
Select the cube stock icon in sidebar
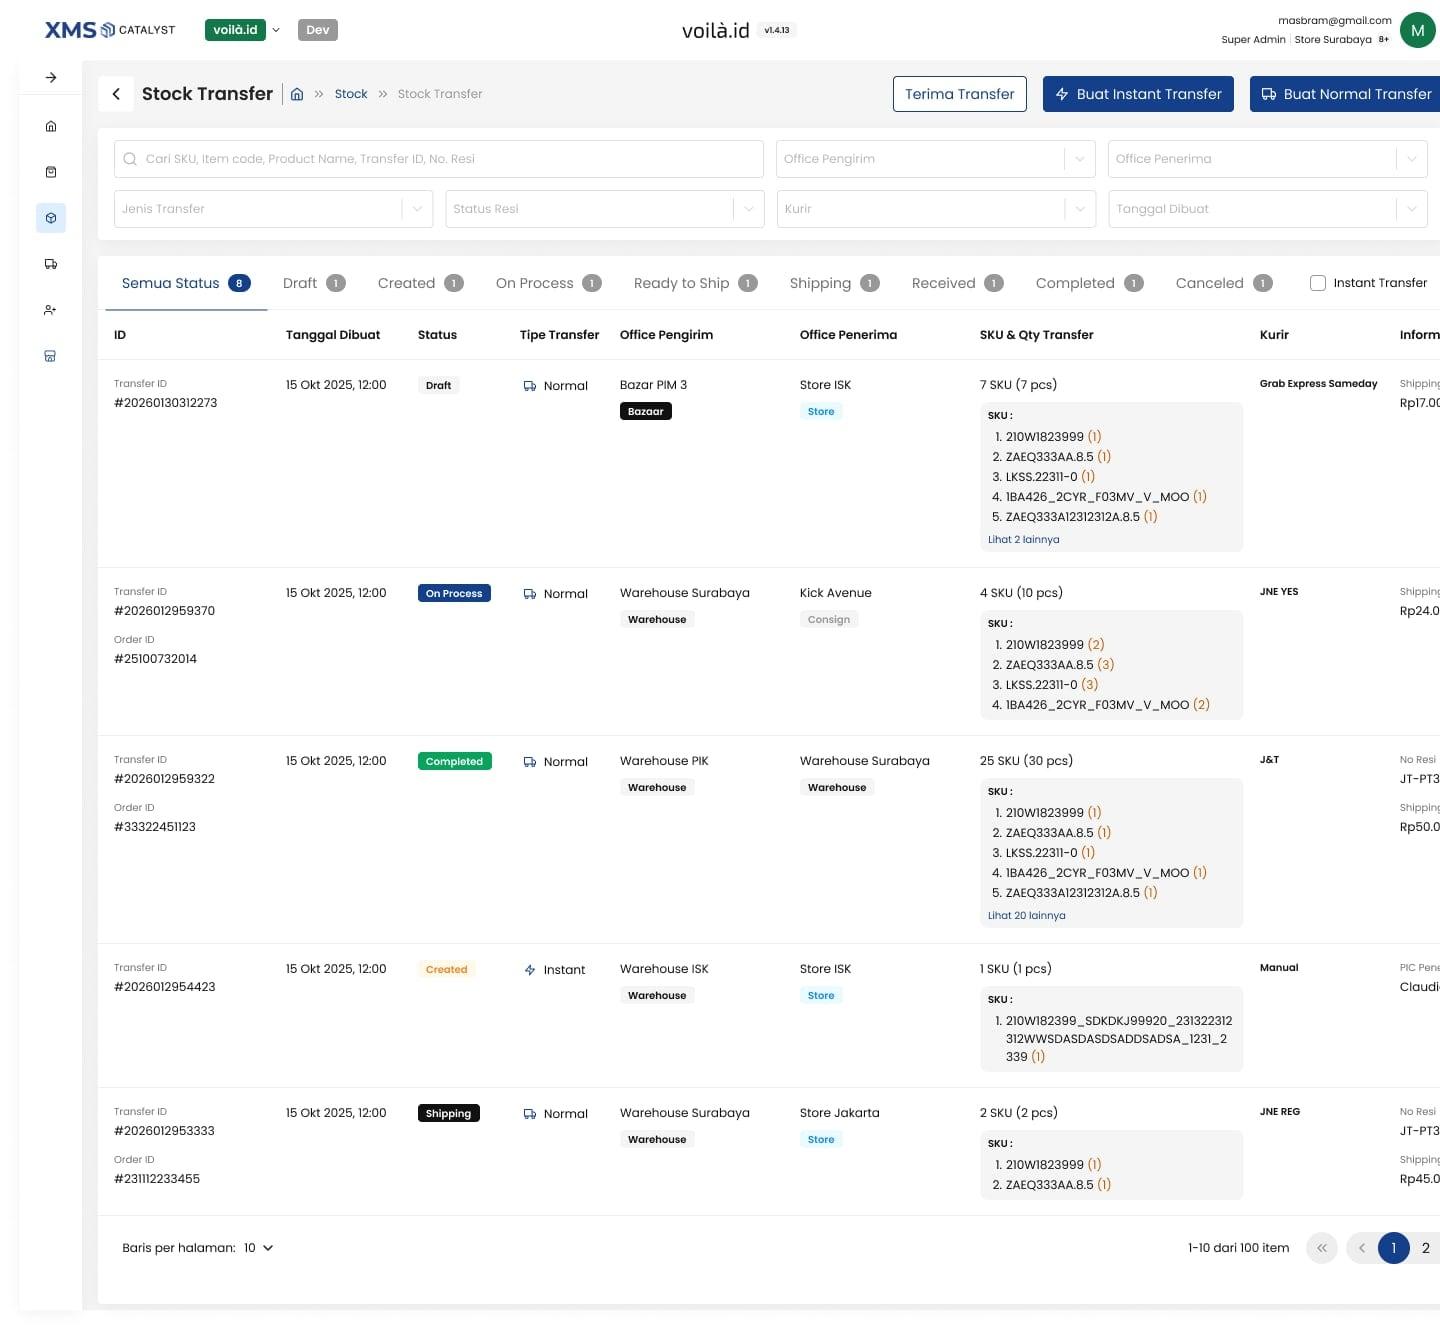click(x=51, y=218)
